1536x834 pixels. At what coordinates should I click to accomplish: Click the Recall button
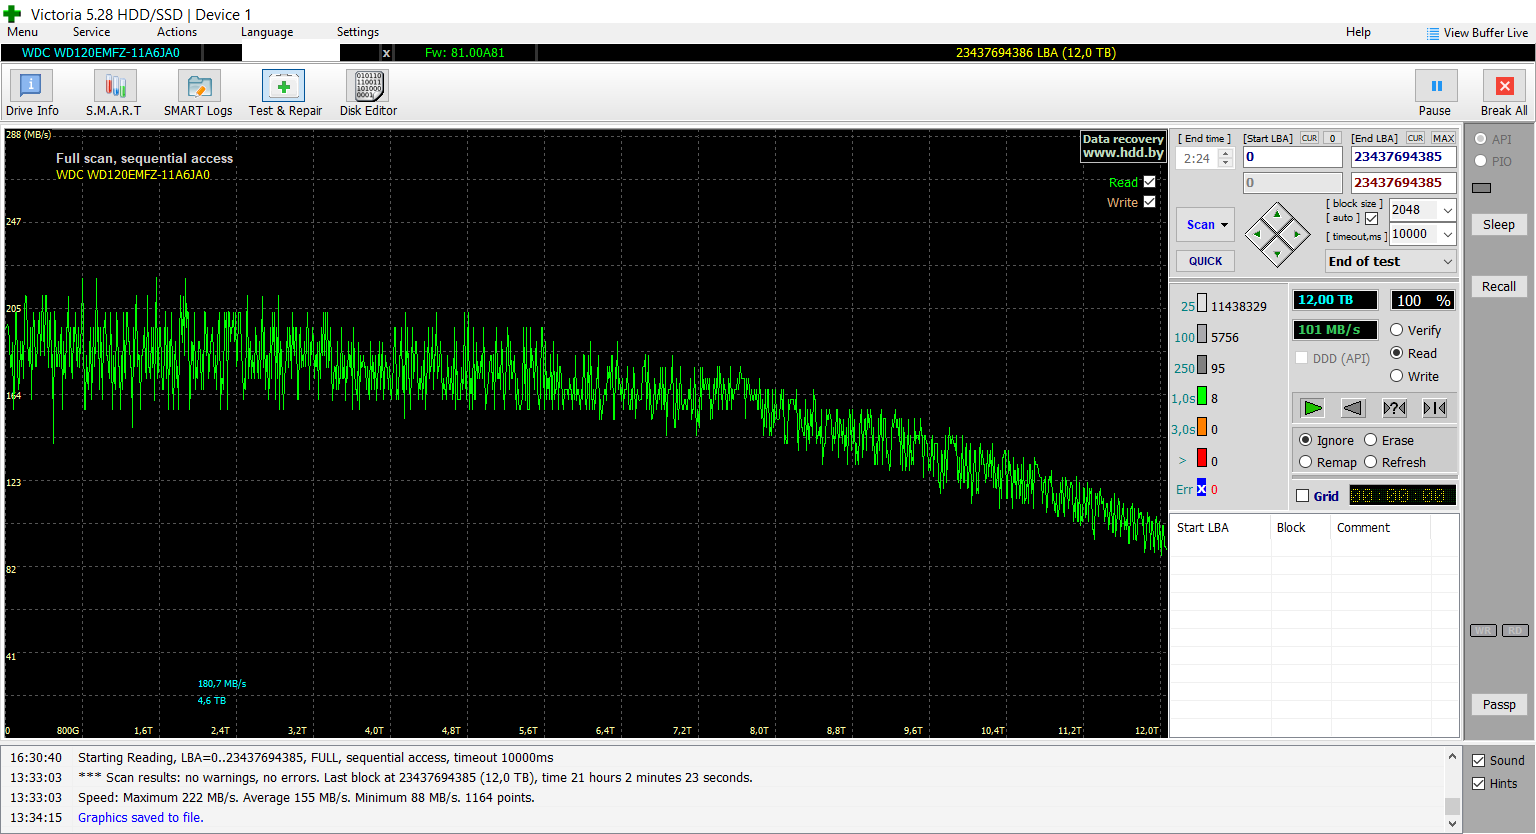[x=1498, y=287]
